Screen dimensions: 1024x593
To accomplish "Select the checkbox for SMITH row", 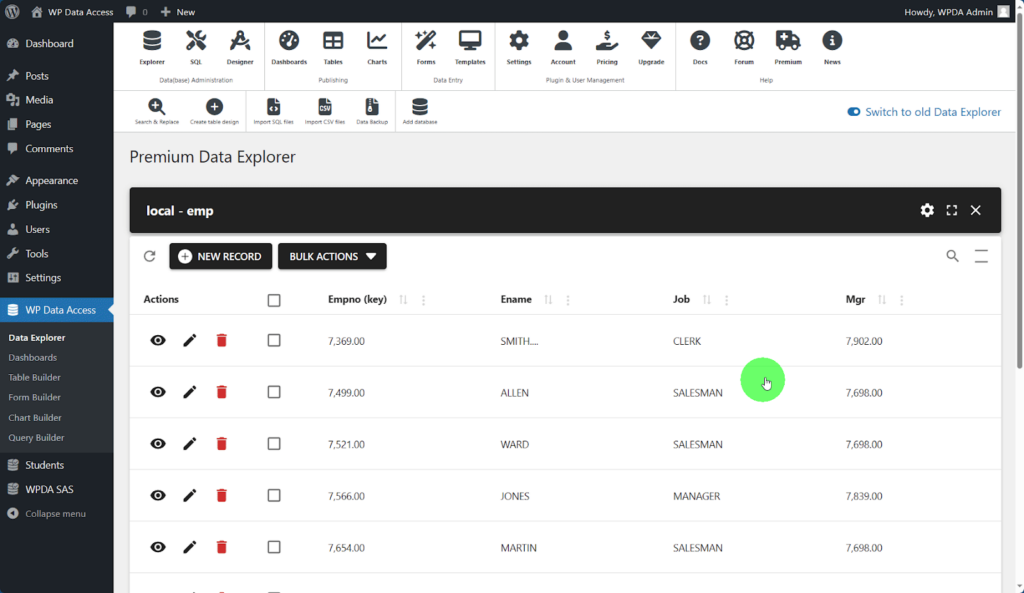I will (x=274, y=341).
